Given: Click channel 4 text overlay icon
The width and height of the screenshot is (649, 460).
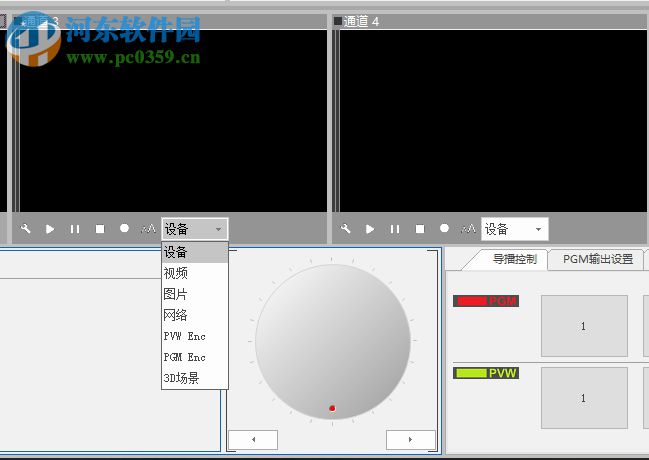Looking at the screenshot, I should 468,229.
